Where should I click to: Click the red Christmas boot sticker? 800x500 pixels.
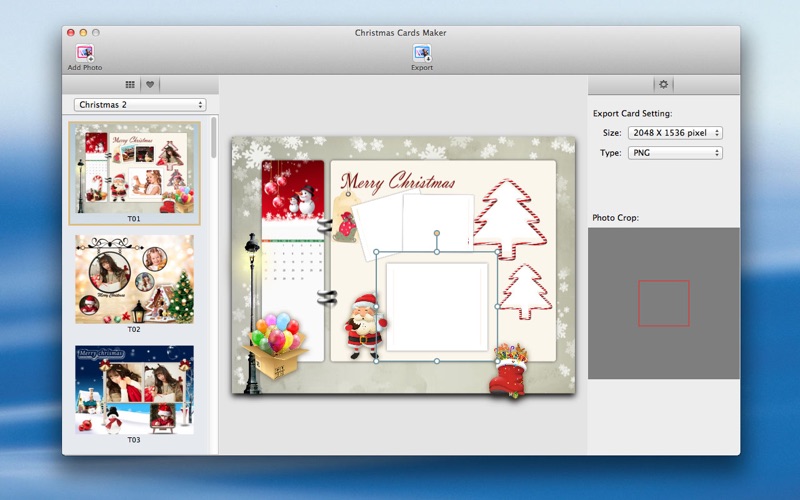(x=509, y=371)
